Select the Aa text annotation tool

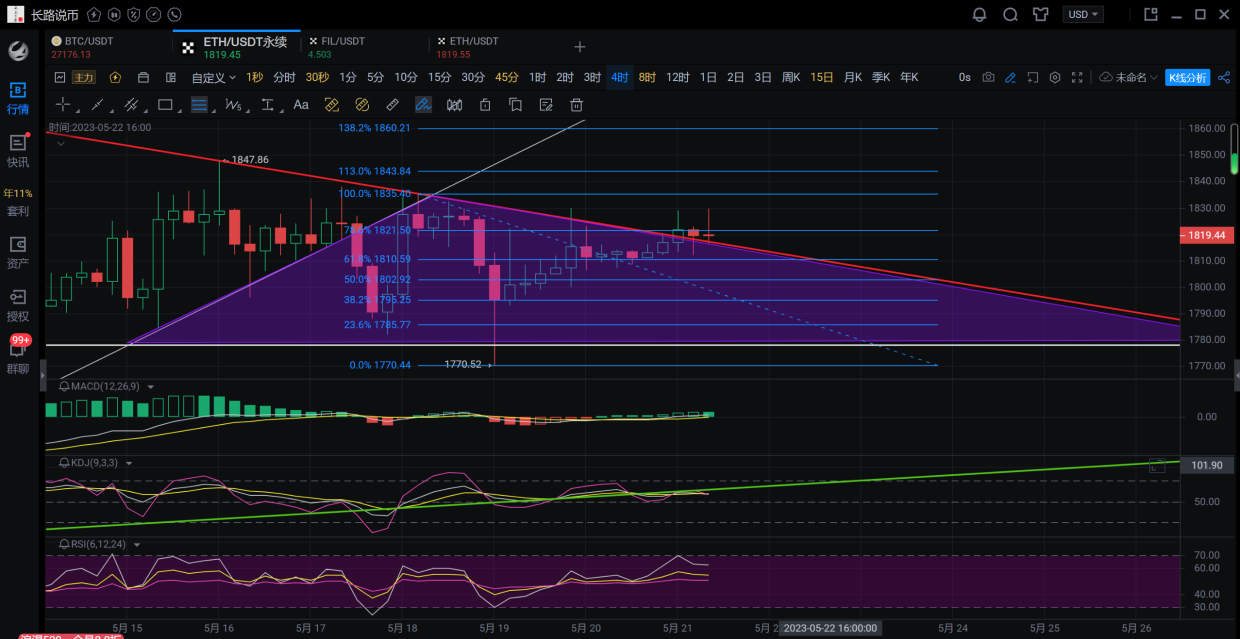[x=301, y=104]
